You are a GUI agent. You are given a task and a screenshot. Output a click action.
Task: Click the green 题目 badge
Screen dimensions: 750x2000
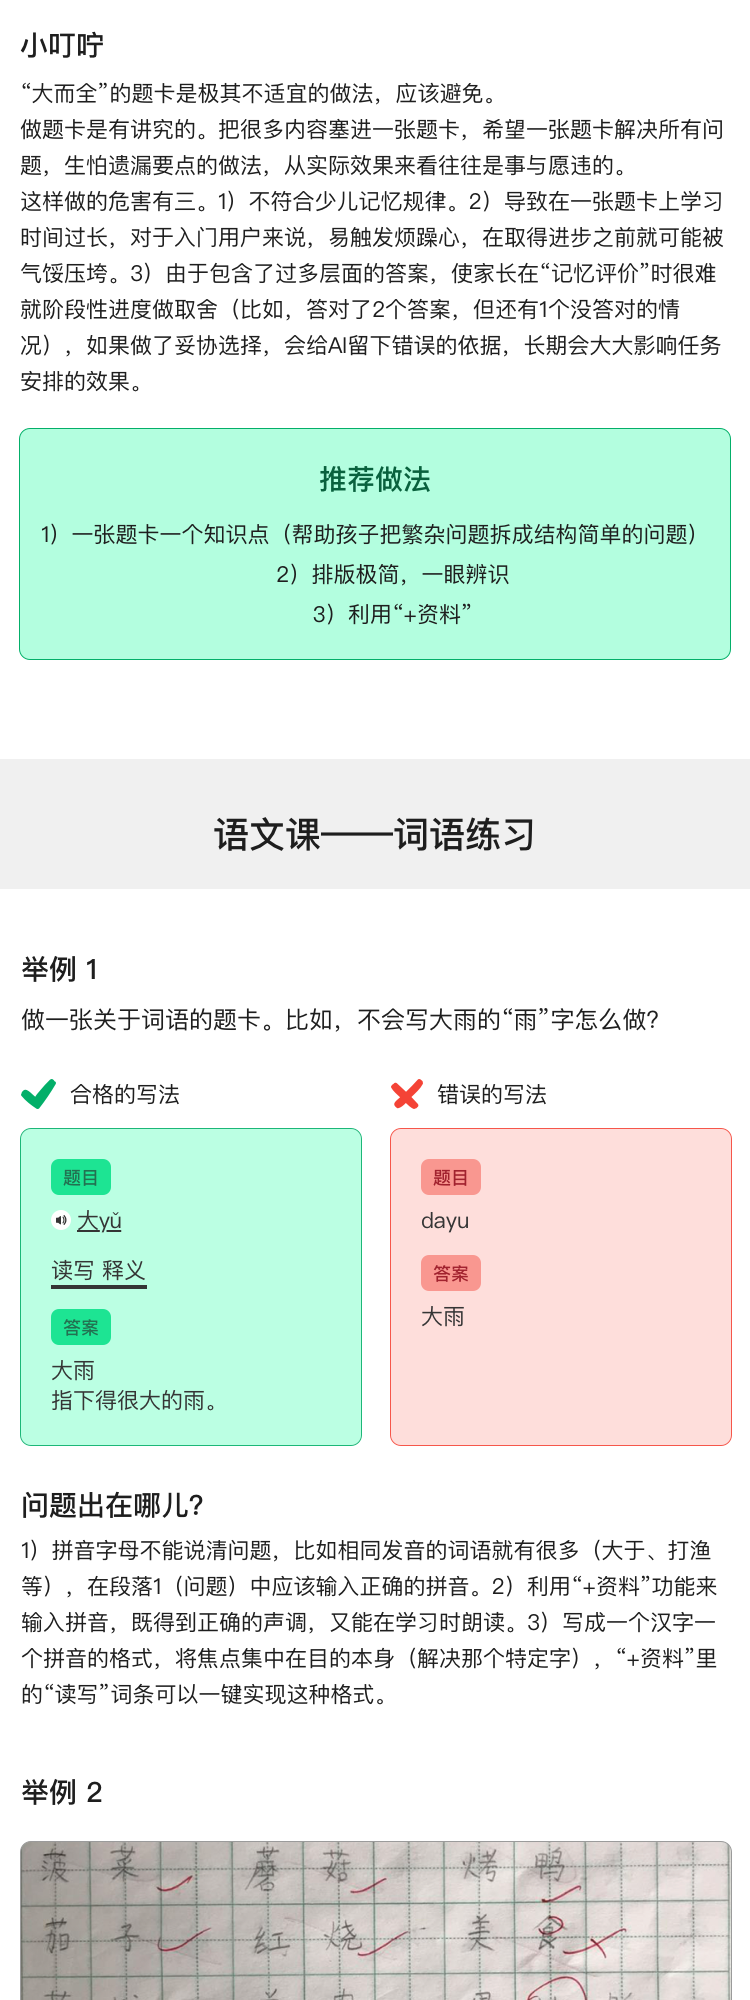click(x=81, y=1177)
